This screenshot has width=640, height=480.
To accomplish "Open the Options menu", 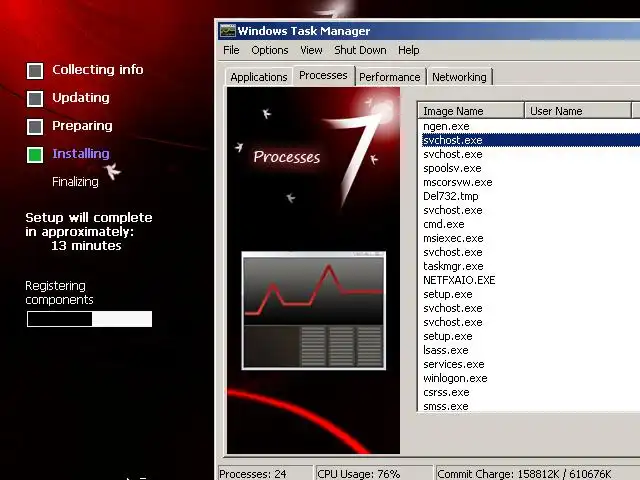I will tap(270, 50).
